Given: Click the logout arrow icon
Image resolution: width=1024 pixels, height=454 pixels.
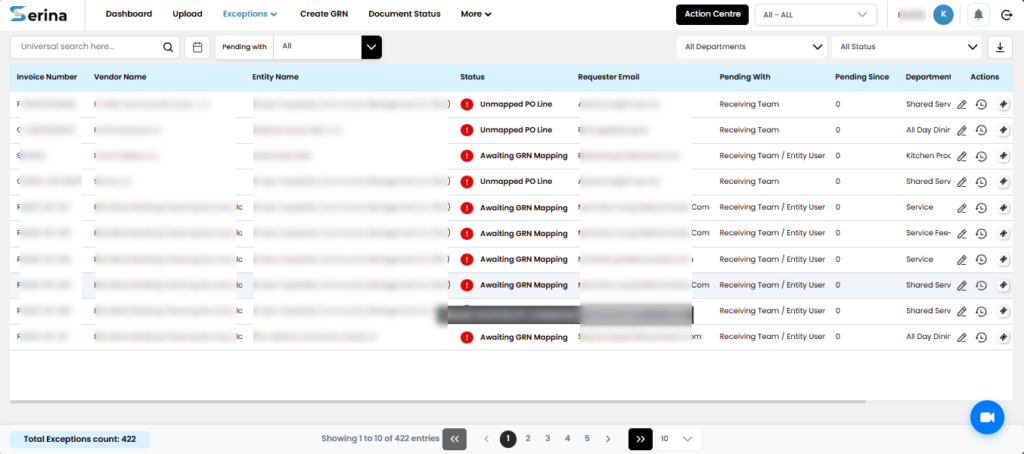Looking at the screenshot, I should click(1006, 14).
